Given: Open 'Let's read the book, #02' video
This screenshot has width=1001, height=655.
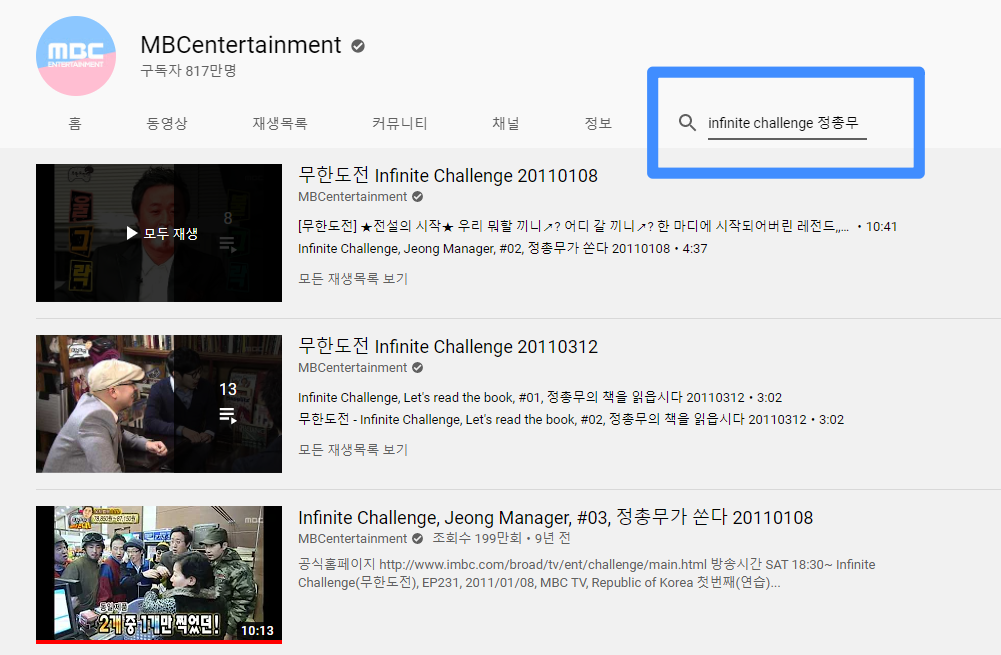Looking at the screenshot, I should (571, 419).
